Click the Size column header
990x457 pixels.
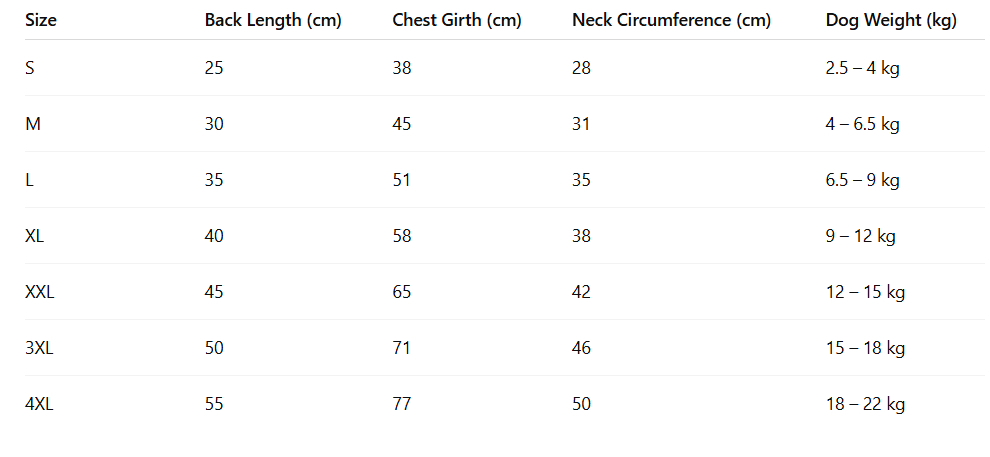(41, 20)
